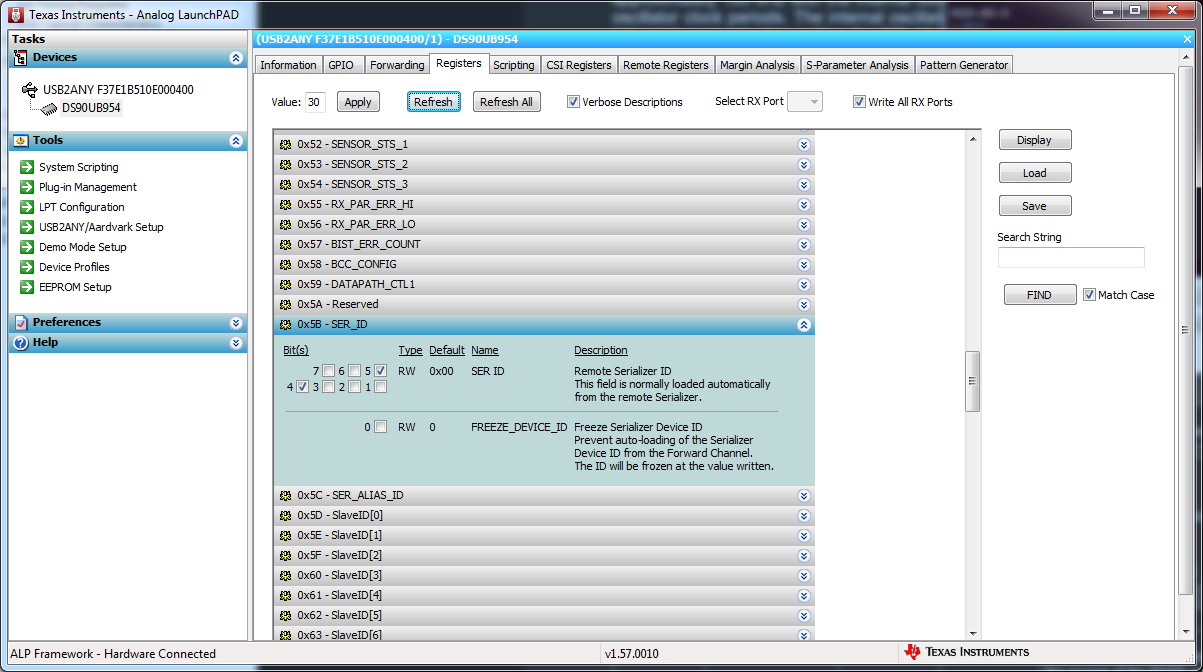Click the register icon for 0x5D - SlaveID[0]
Image resolution: width=1203 pixels, height=672 pixels.
click(x=285, y=515)
